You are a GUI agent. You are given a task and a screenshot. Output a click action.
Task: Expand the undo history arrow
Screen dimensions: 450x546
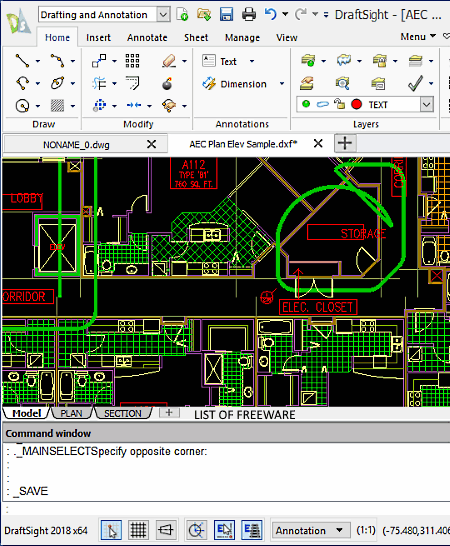tap(285, 14)
